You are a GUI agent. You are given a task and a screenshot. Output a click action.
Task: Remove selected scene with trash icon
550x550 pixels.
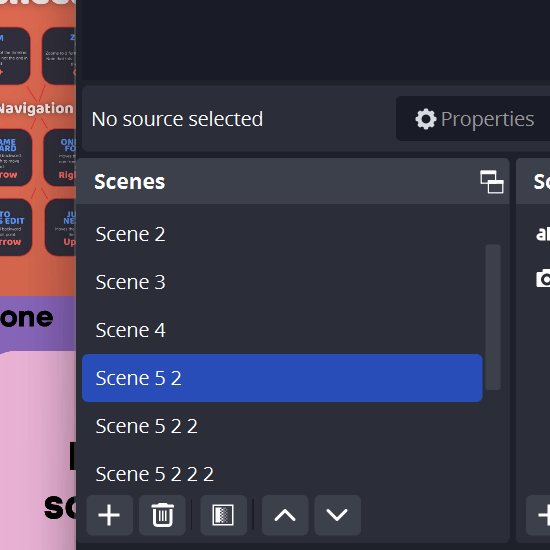coord(162,515)
